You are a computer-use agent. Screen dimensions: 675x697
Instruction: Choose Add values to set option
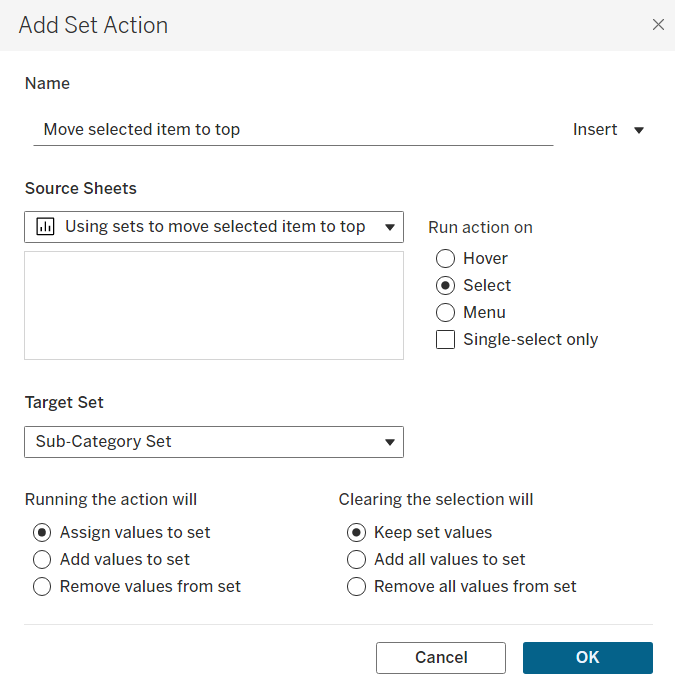tap(42, 560)
